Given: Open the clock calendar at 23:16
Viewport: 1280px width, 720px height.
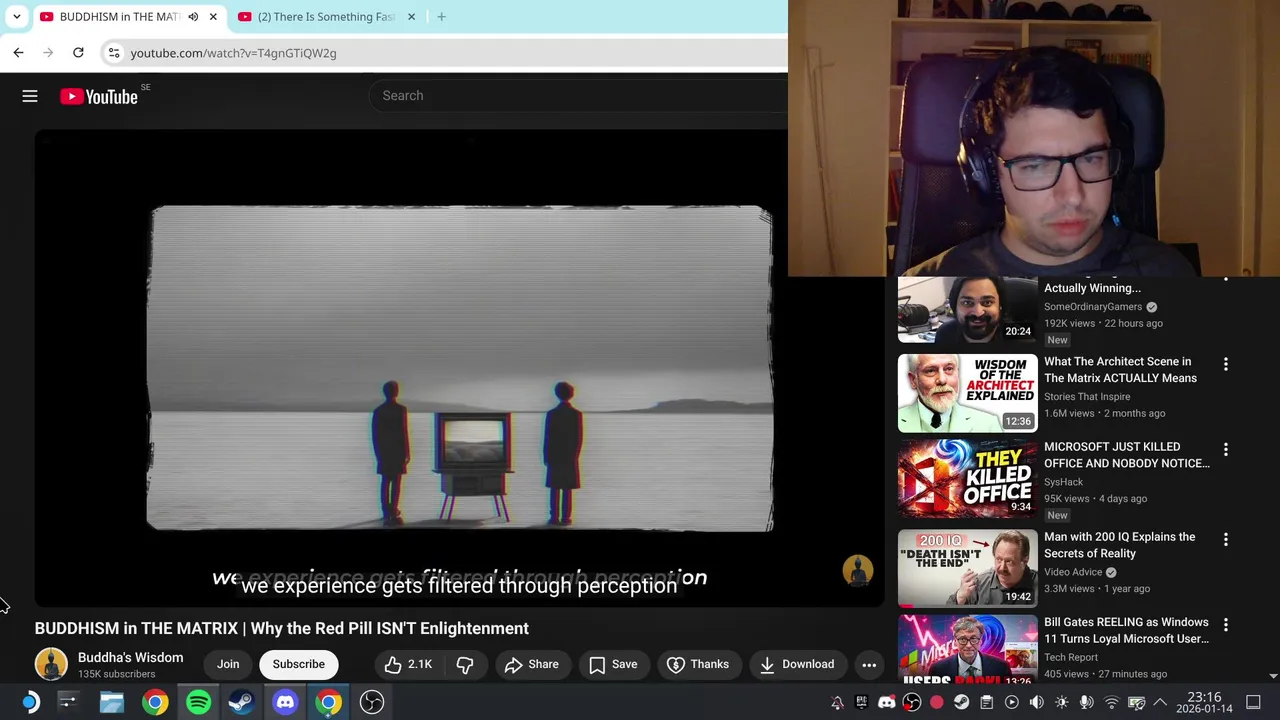Looking at the screenshot, I should (1204, 702).
